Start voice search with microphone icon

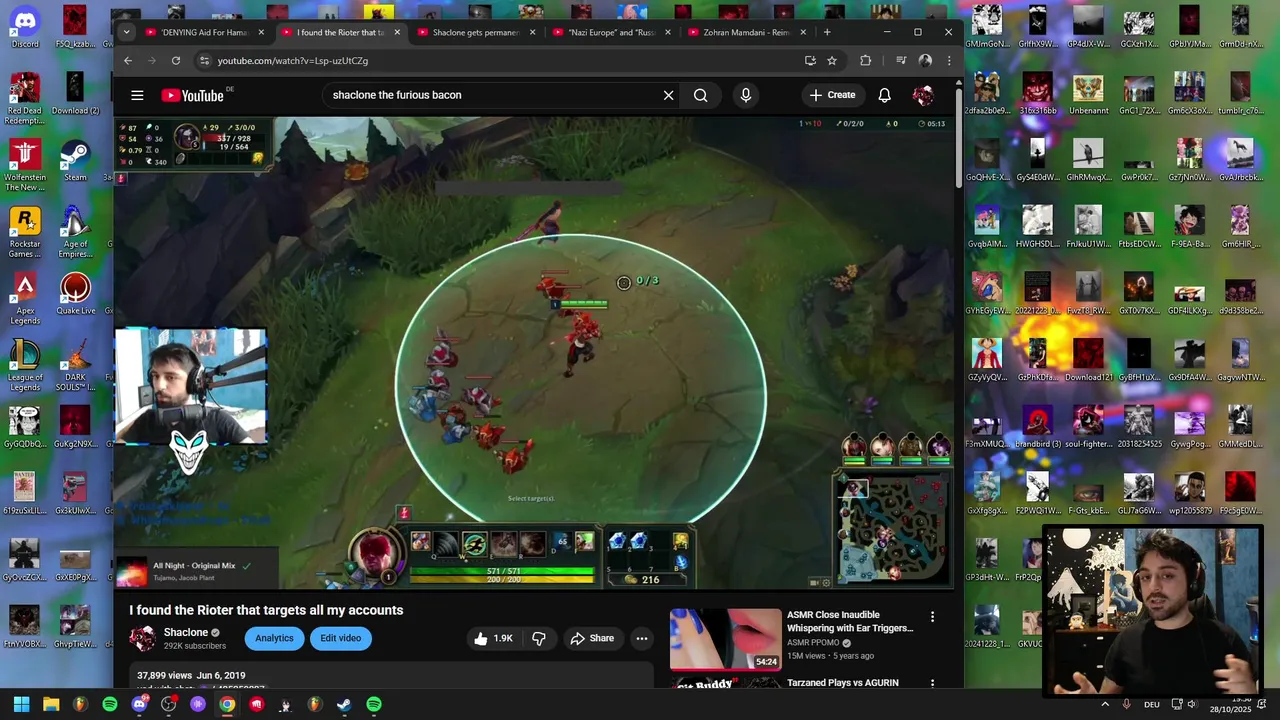tap(745, 95)
